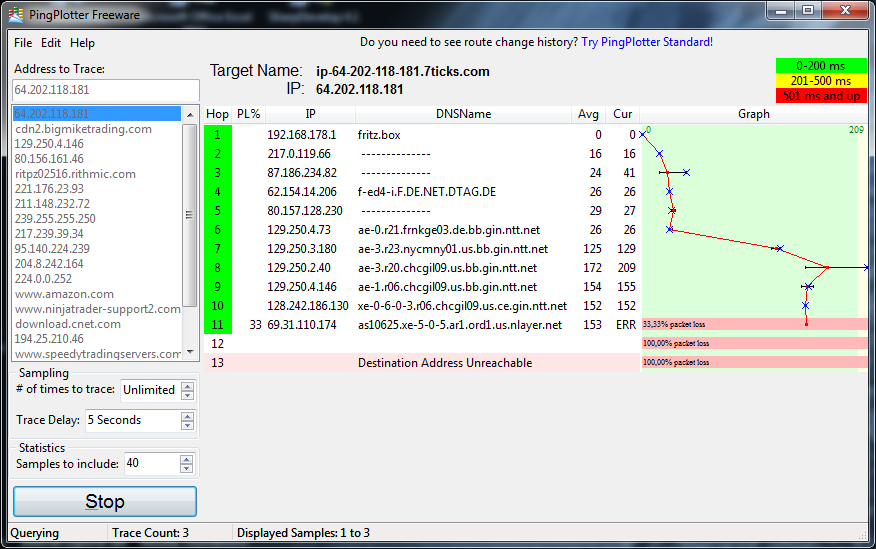
Task: Select 80.156.161.46 in the address list
Action: coord(97,159)
